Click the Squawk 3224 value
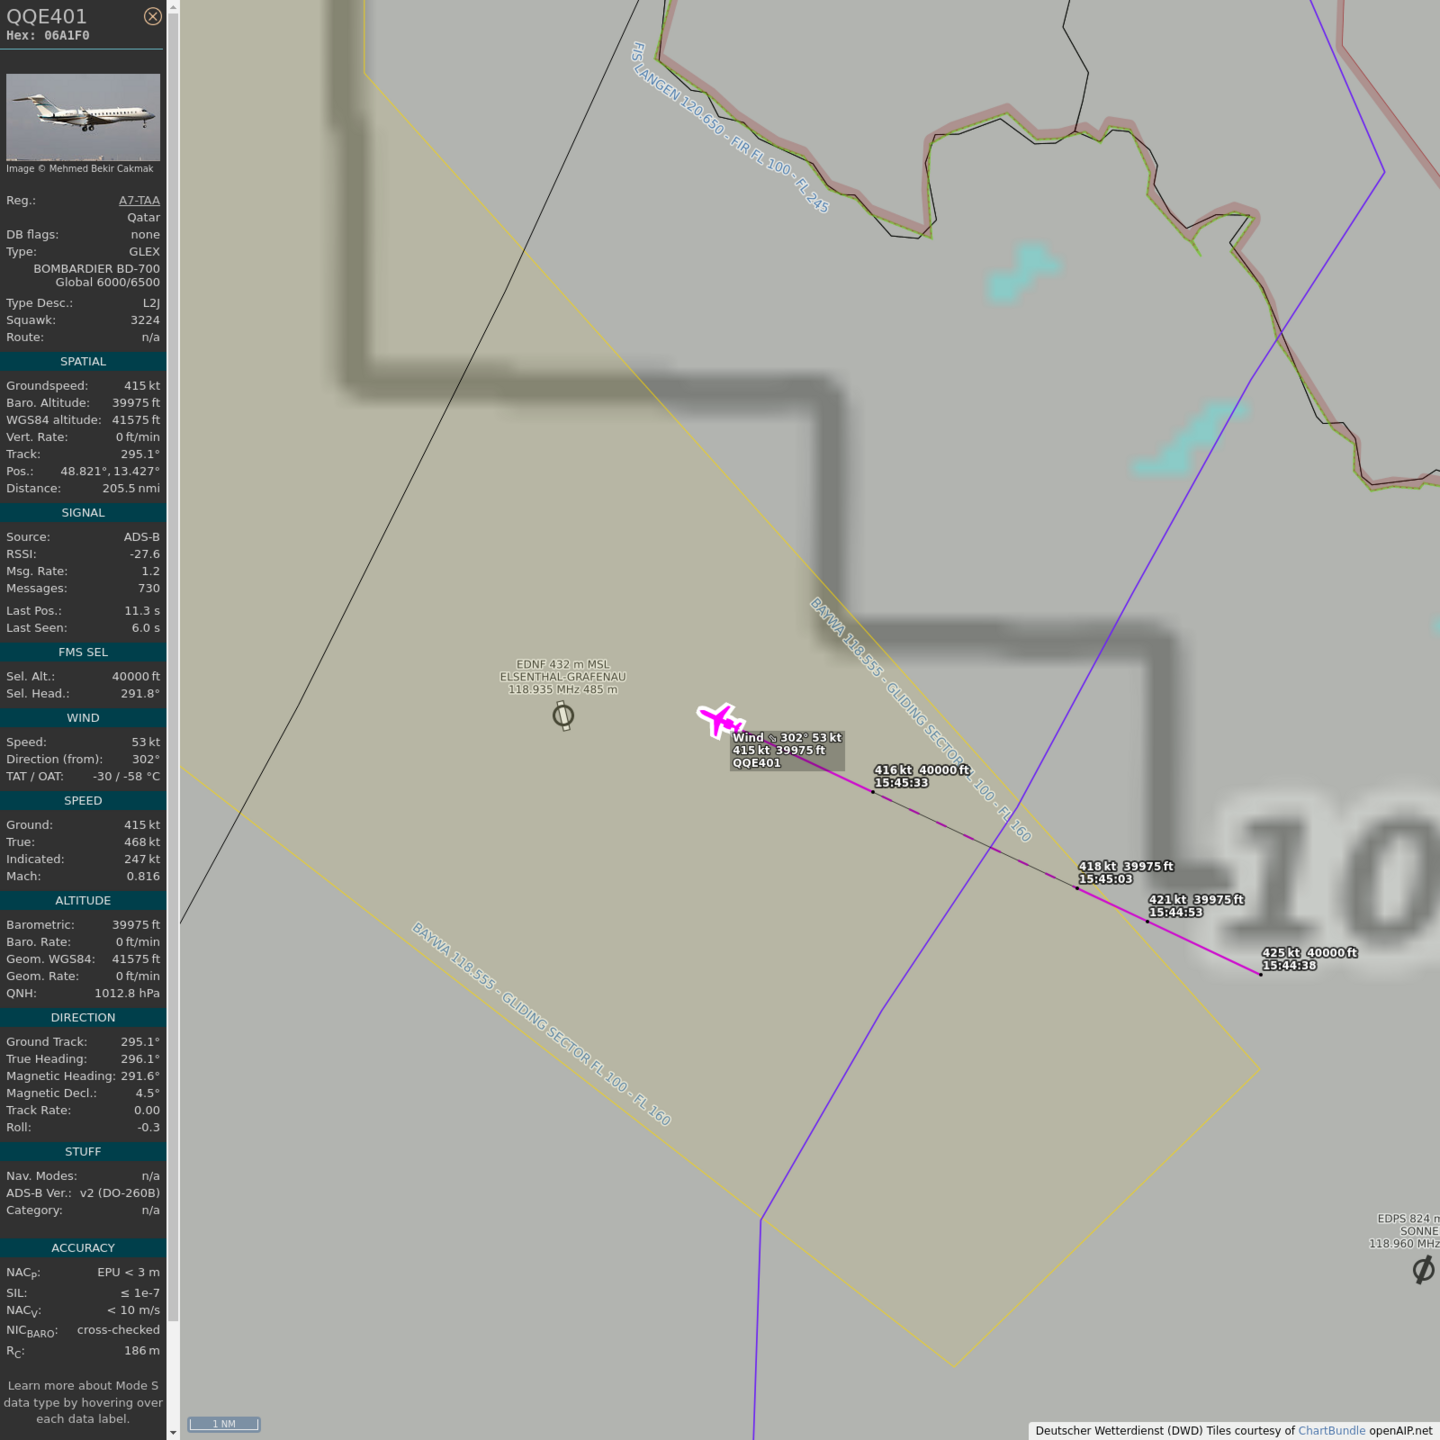Image resolution: width=1440 pixels, height=1440 pixels. [145, 320]
